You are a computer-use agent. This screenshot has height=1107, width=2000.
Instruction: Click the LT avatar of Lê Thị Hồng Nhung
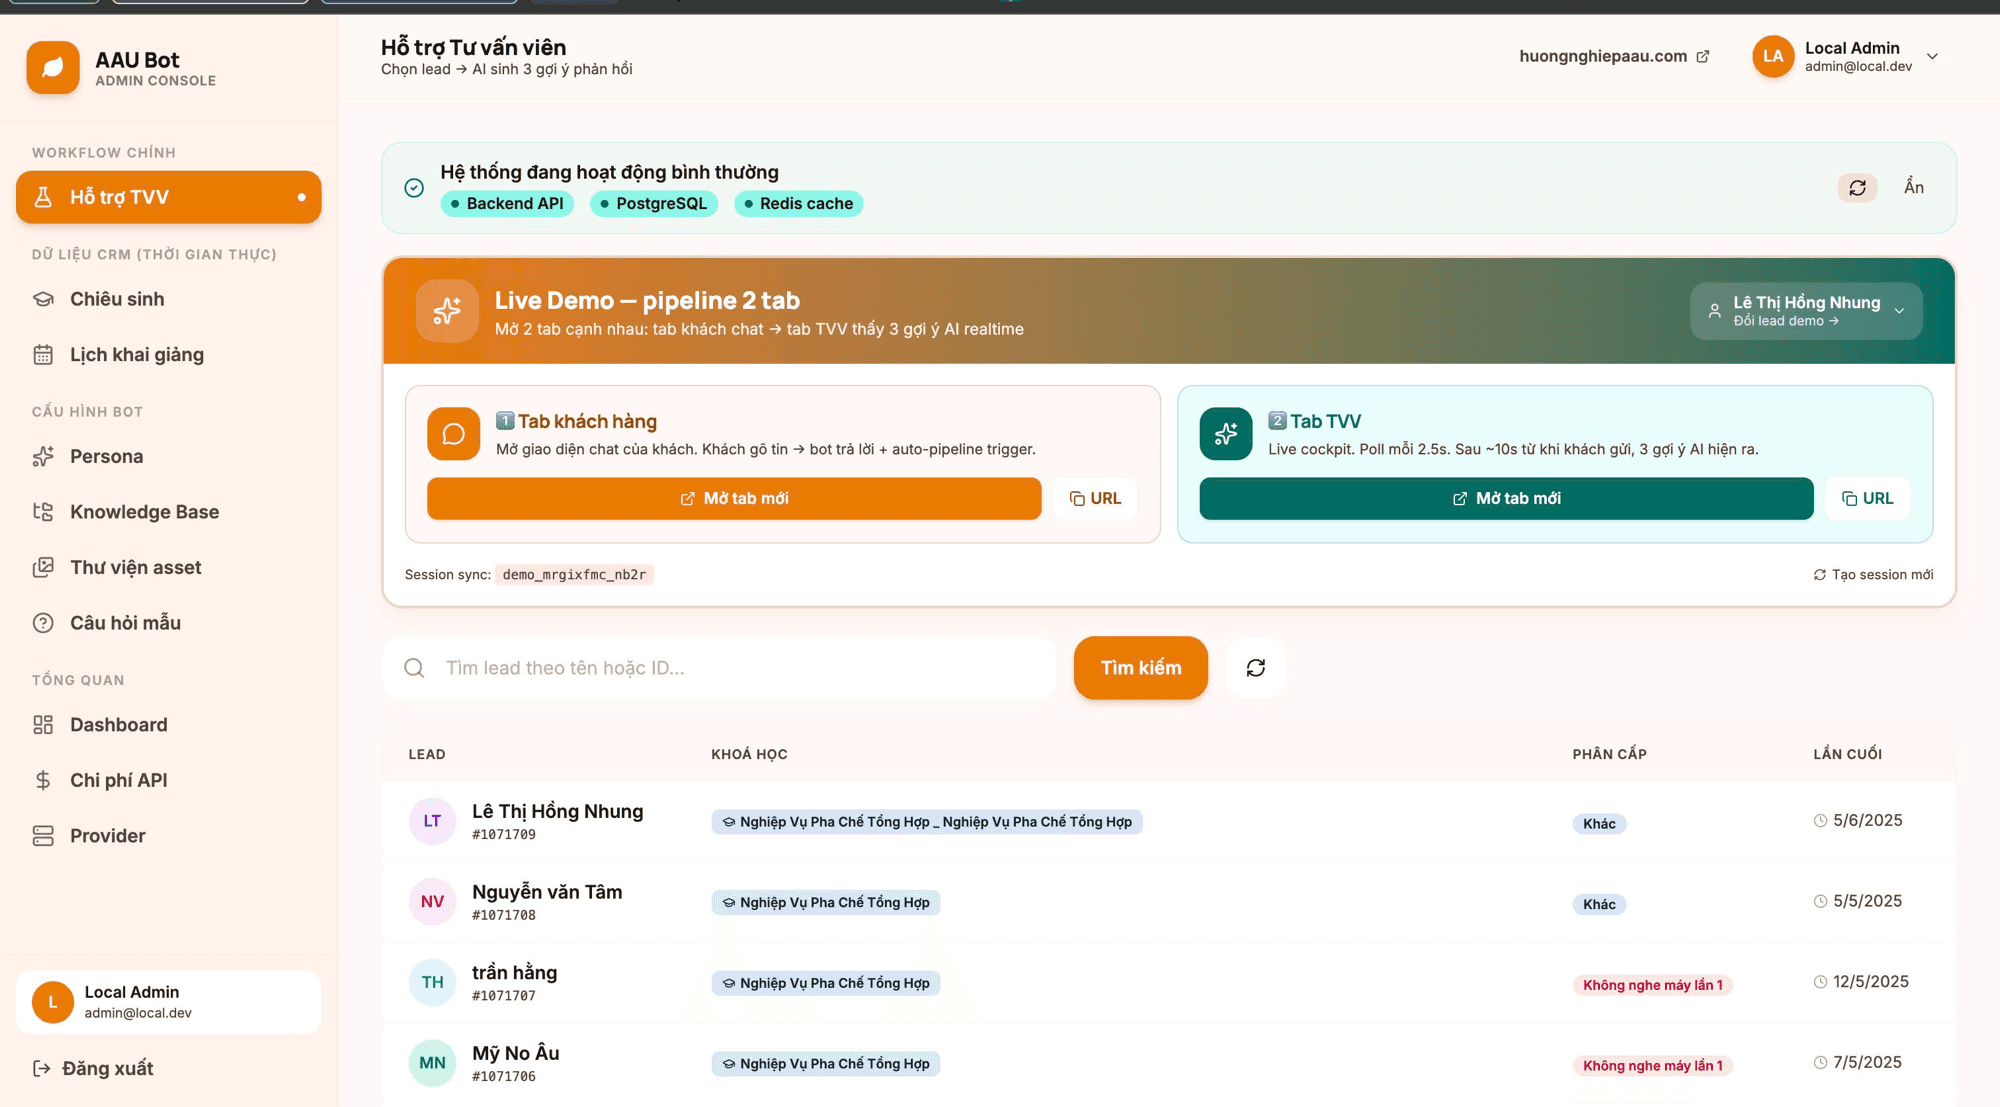(432, 821)
